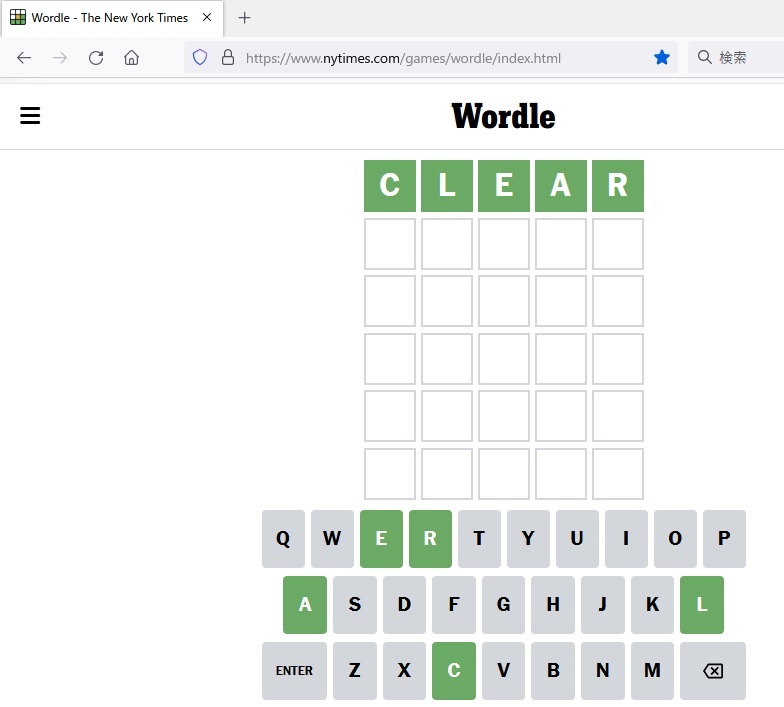
Task: Tap the G key
Action: [x=504, y=604]
